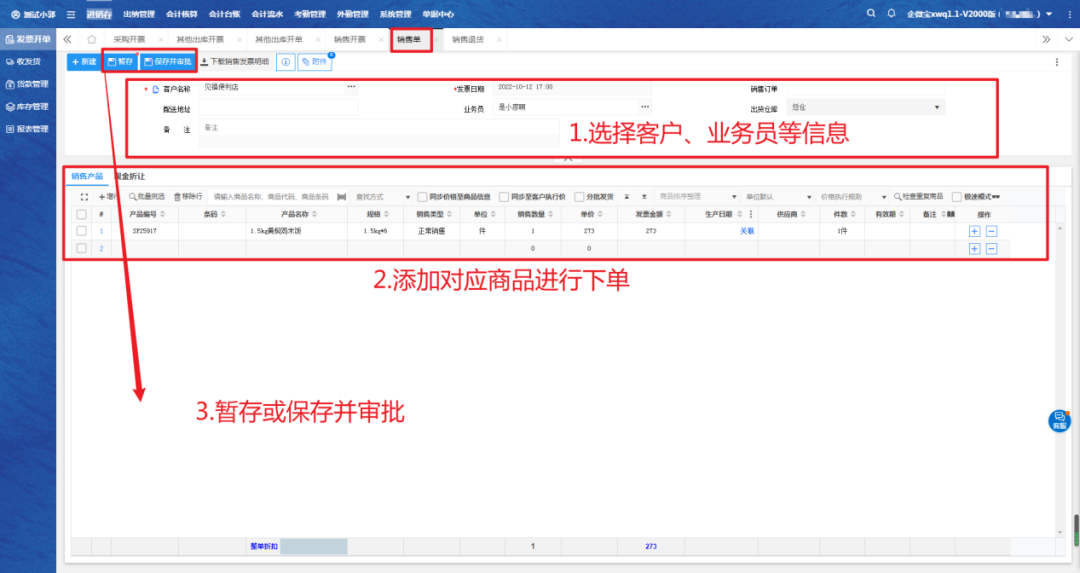Toggle the hamburger menu icon
This screenshot has width=1080, height=573.
[71, 14]
